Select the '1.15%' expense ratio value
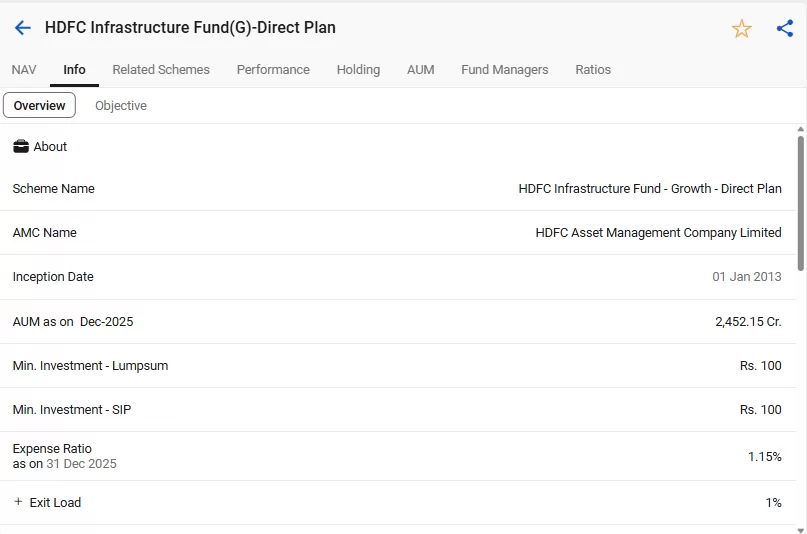 click(x=764, y=456)
